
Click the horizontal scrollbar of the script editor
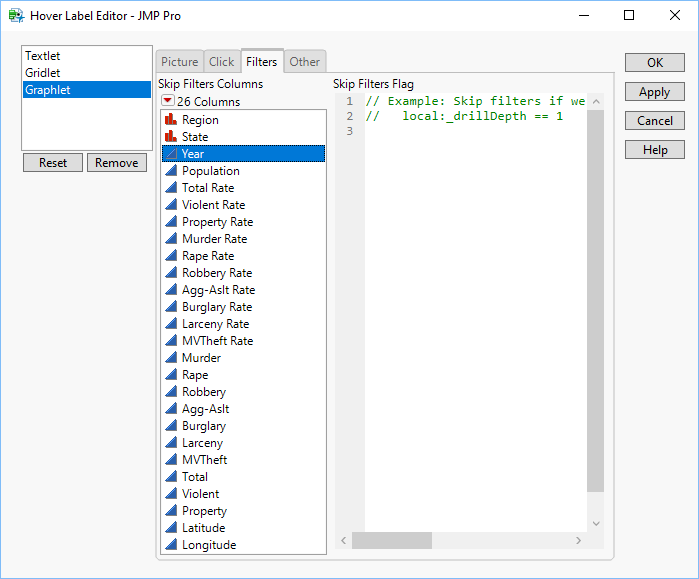pyautogui.click(x=392, y=540)
